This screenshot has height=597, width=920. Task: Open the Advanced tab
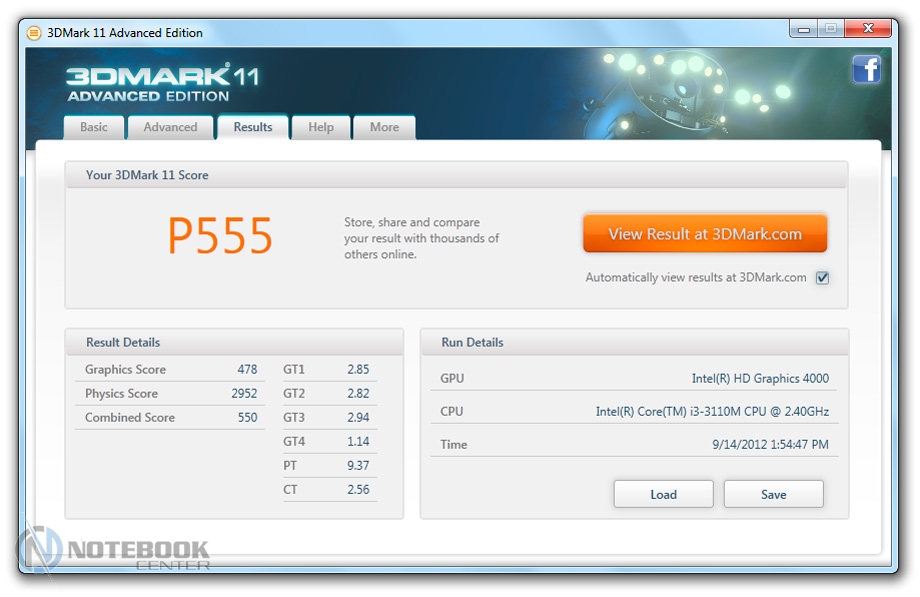pos(170,127)
